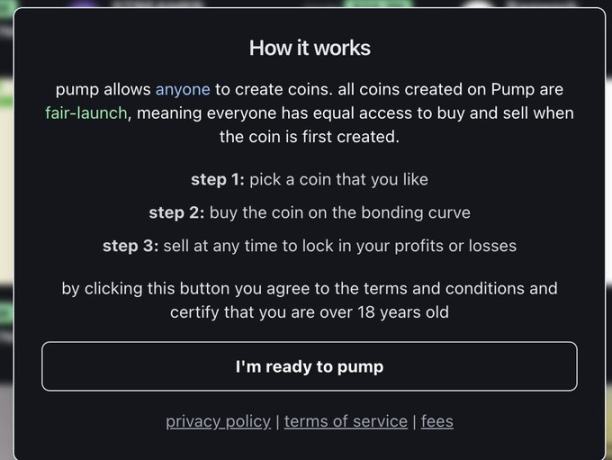This screenshot has width=612, height=460.
Task: Click the "I'm ready to pump" button
Action: (x=309, y=366)
